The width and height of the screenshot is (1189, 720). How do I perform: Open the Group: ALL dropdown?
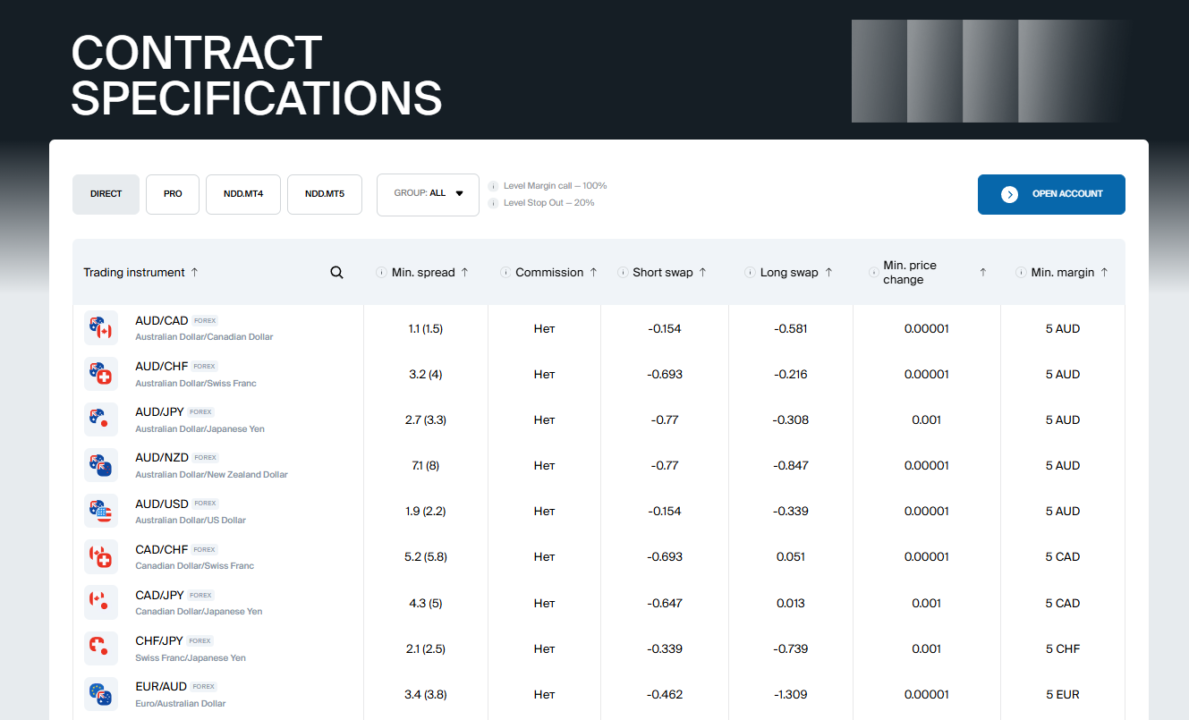(x=428, y=194)
